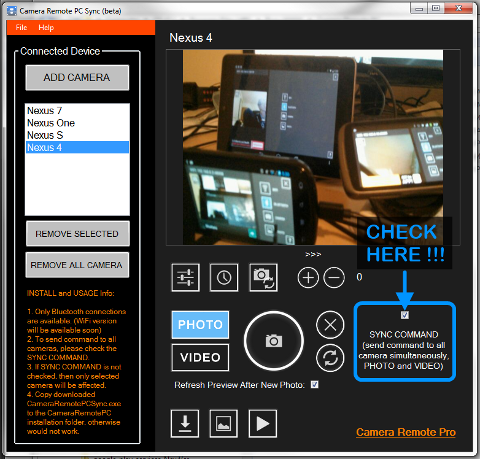480x459 pixels.
Task: Open the Help menu
Action: click(46, 27)
